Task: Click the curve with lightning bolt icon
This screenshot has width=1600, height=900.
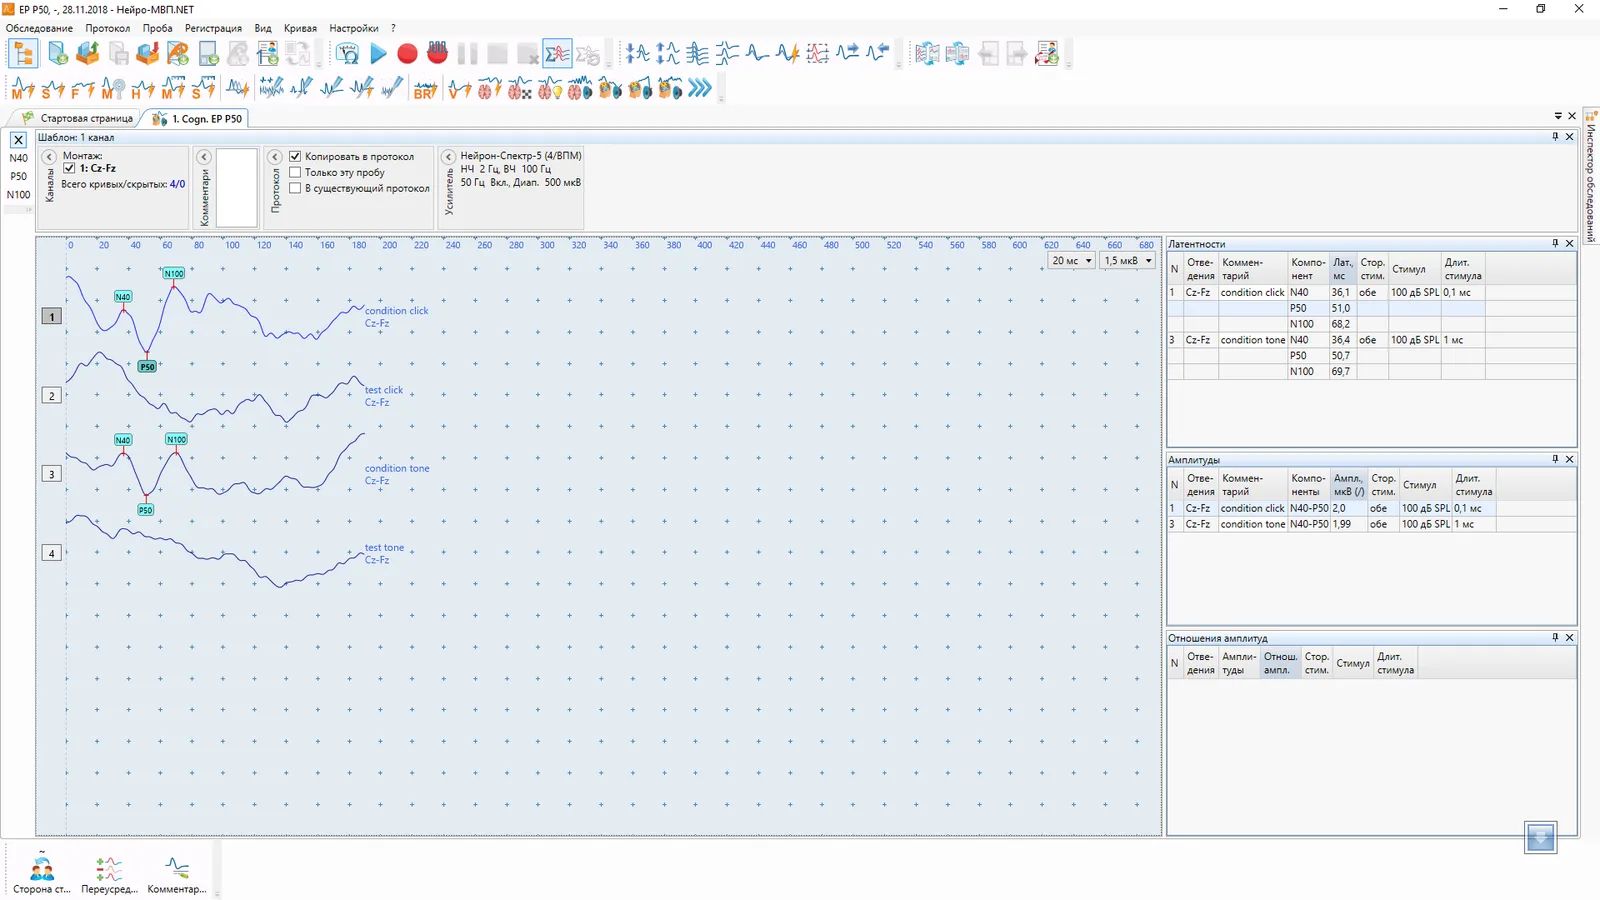Action: [x=787, y=53]
